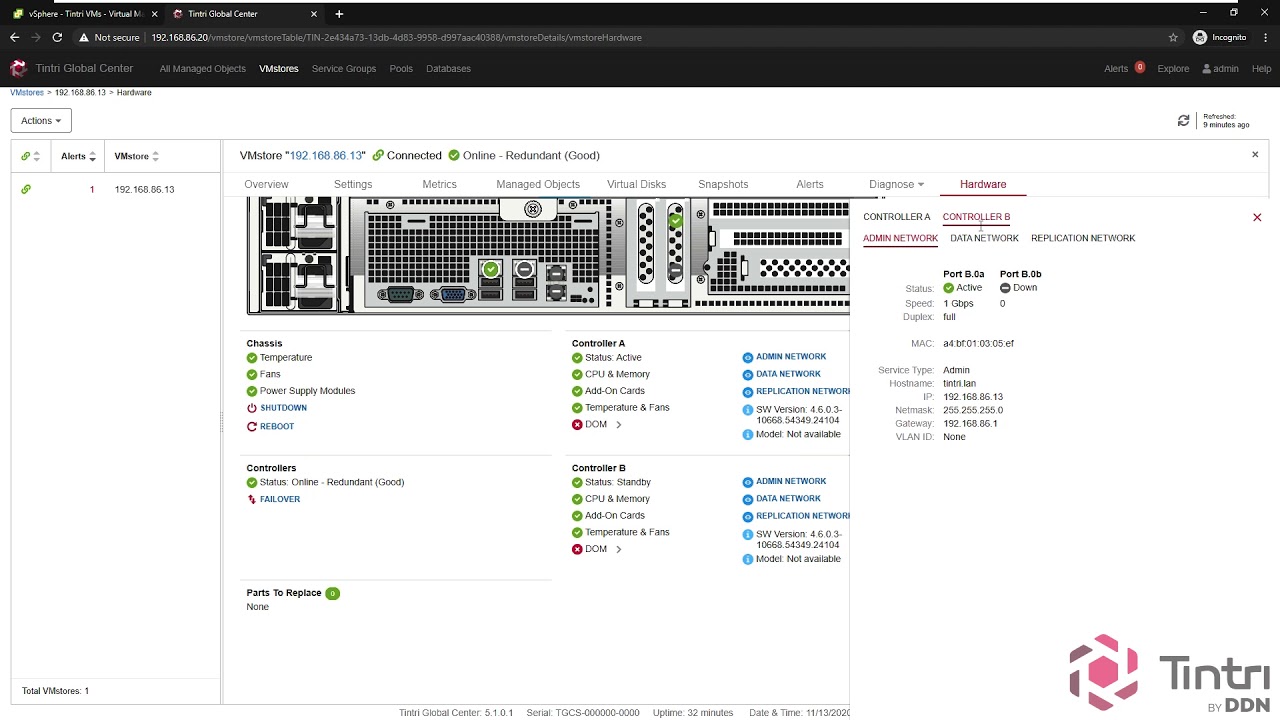
Task: Click the info icon beside Controller A SW Version
Action: tap(748, 410)
